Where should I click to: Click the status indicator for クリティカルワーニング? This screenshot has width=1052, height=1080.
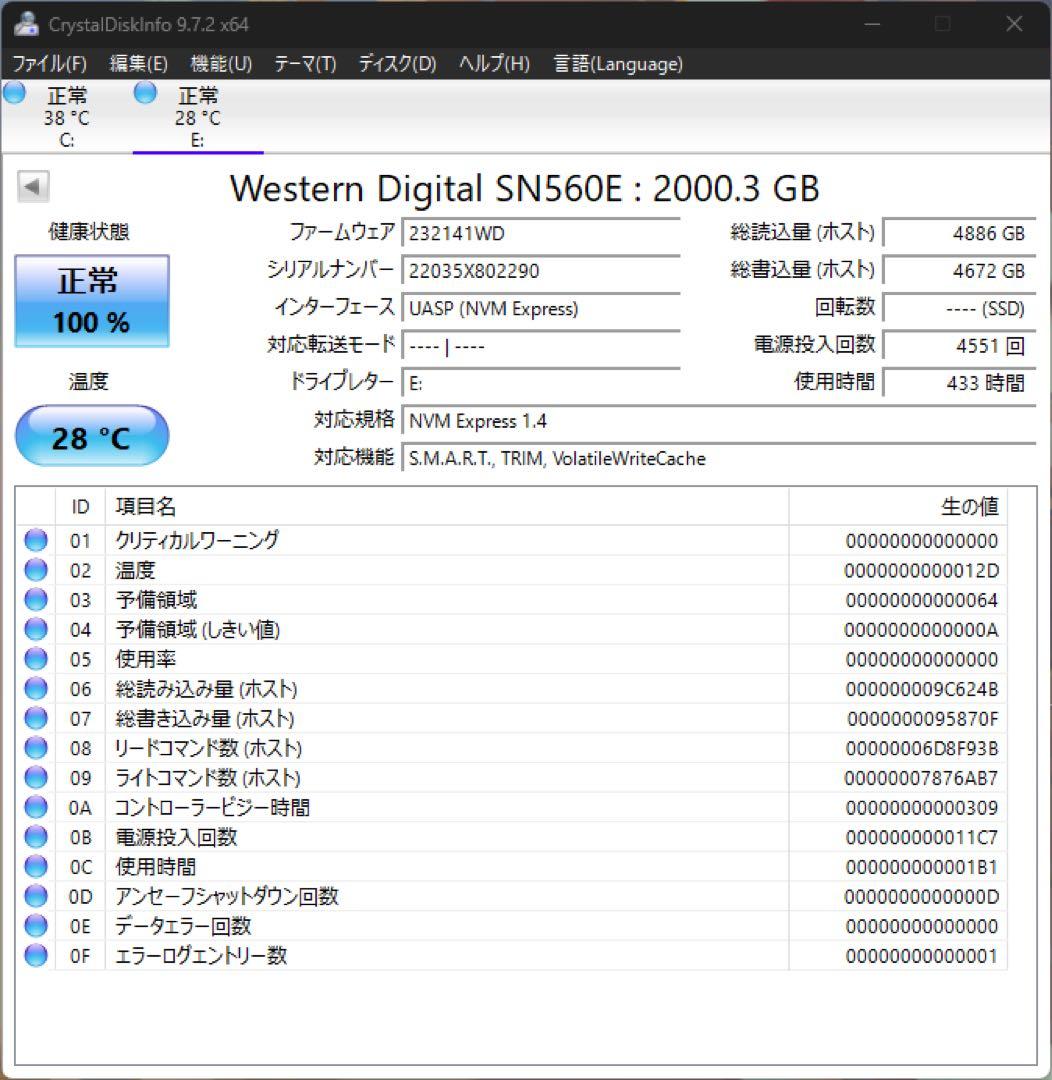point(35,540)
